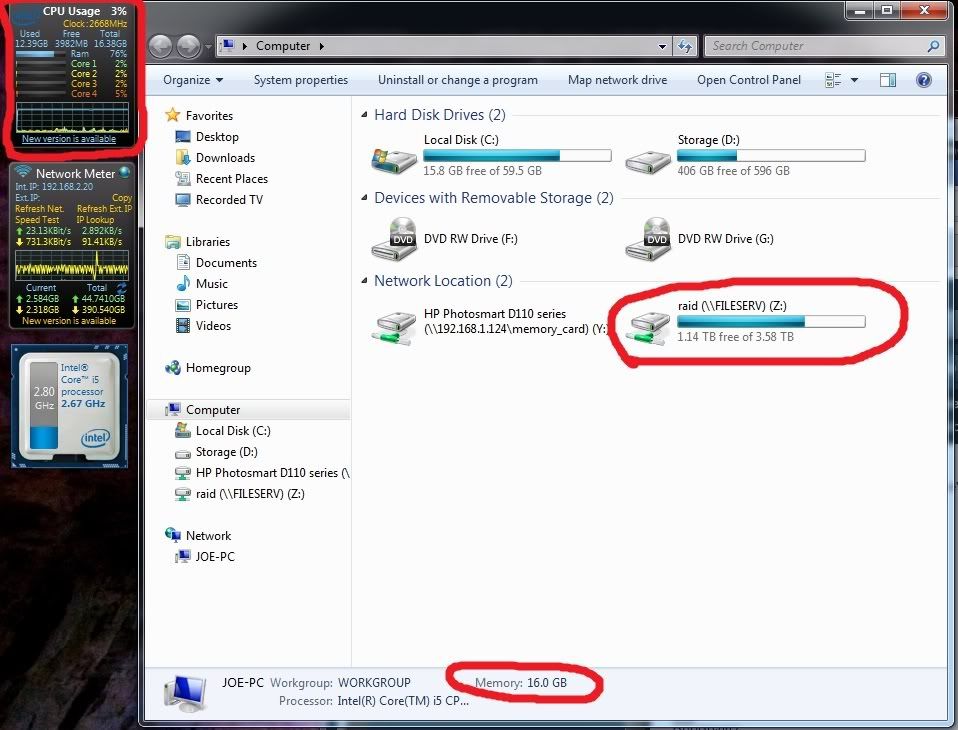Open recent pages dropdown beside Forward button
Screen dimensions: 958x730
point(208,46)
